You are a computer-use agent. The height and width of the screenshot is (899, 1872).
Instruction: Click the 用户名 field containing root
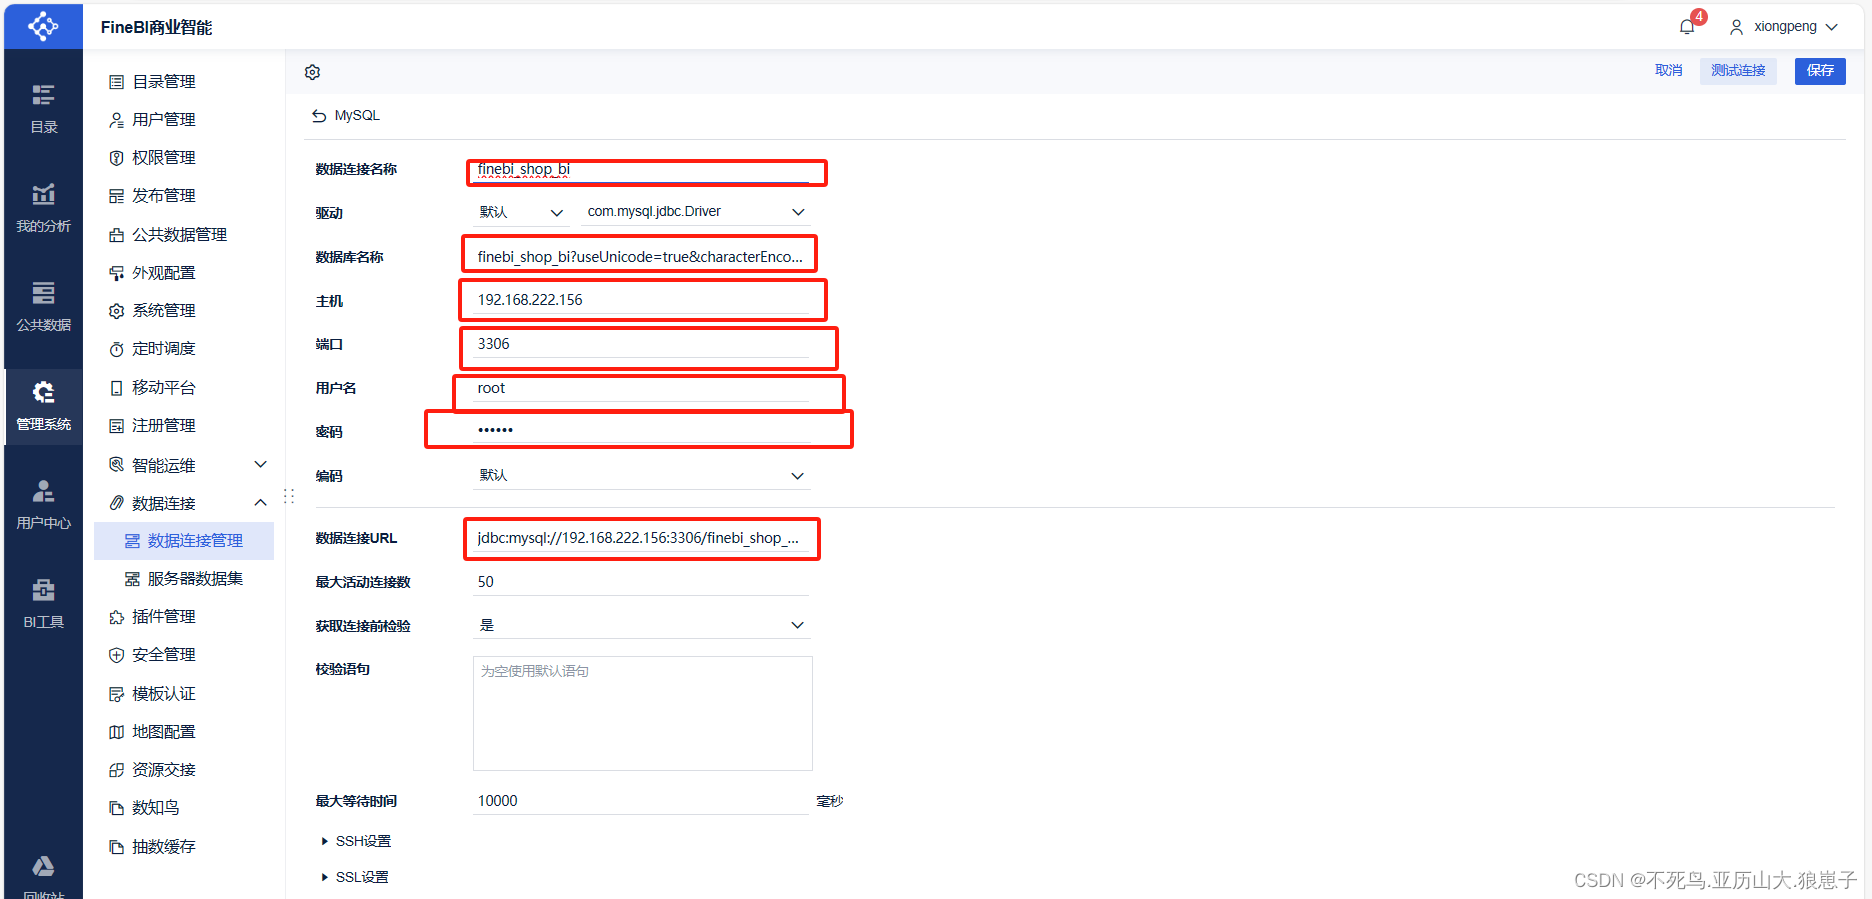[641, 388]
